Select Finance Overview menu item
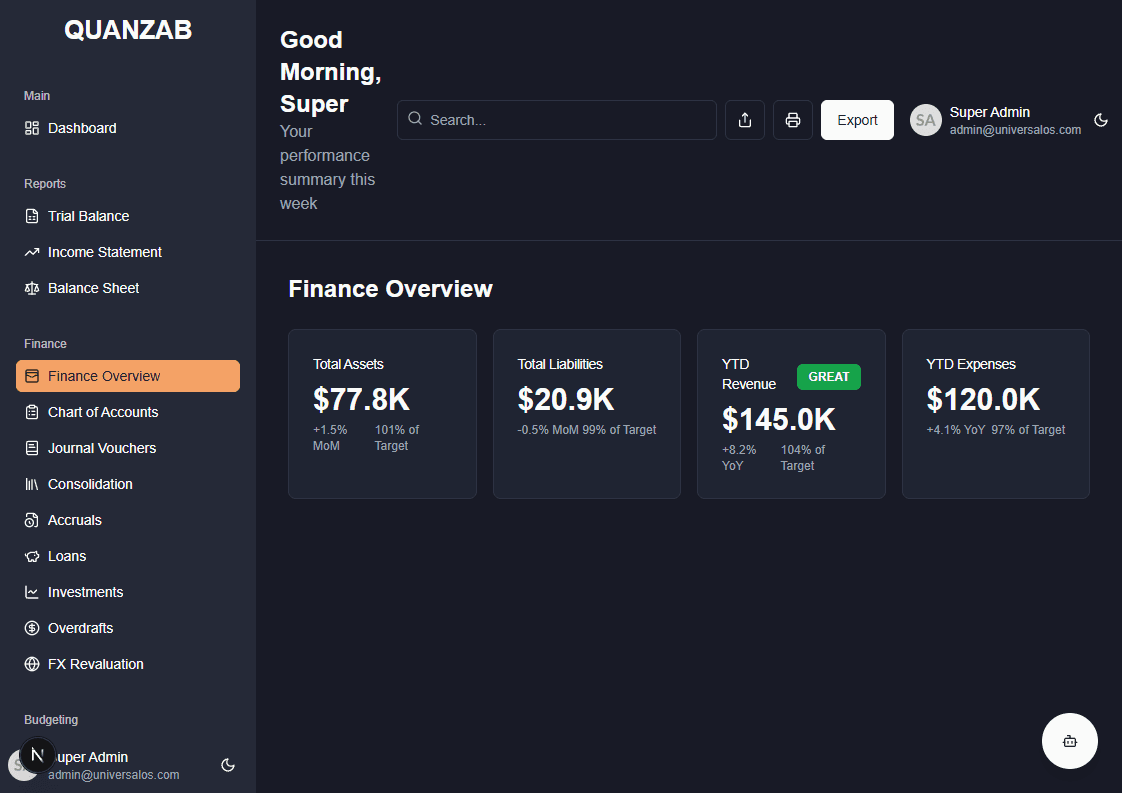This screenshot has height=793, width=1122. 128,376
